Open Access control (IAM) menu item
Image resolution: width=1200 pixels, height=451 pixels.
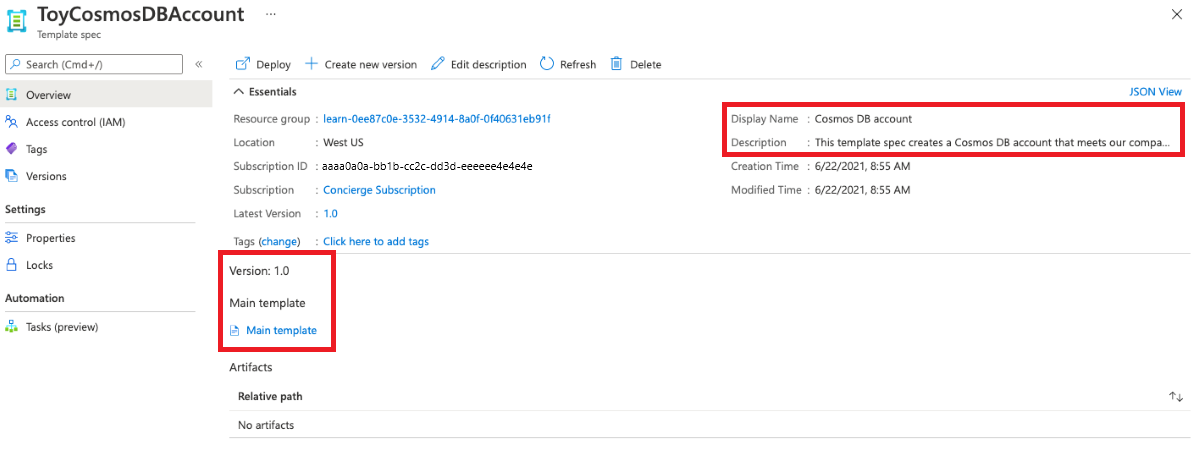pos(106,122)
